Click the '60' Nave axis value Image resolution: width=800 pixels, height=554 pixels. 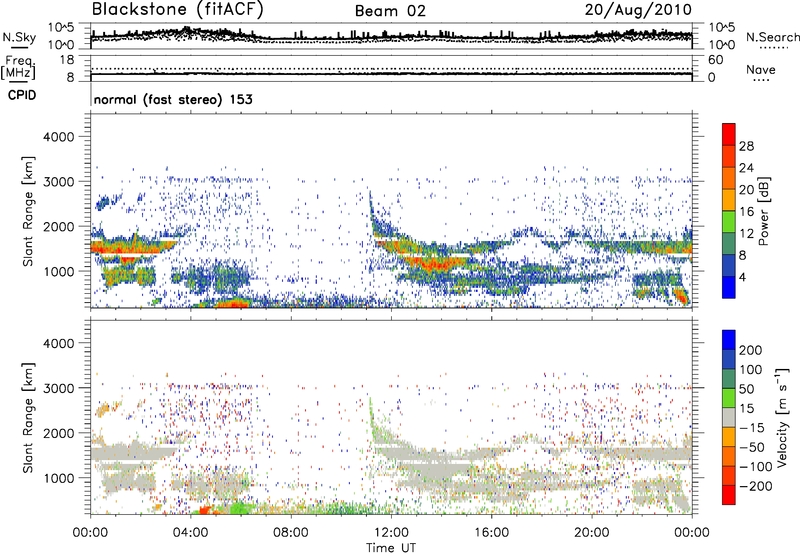click(716, 60)
